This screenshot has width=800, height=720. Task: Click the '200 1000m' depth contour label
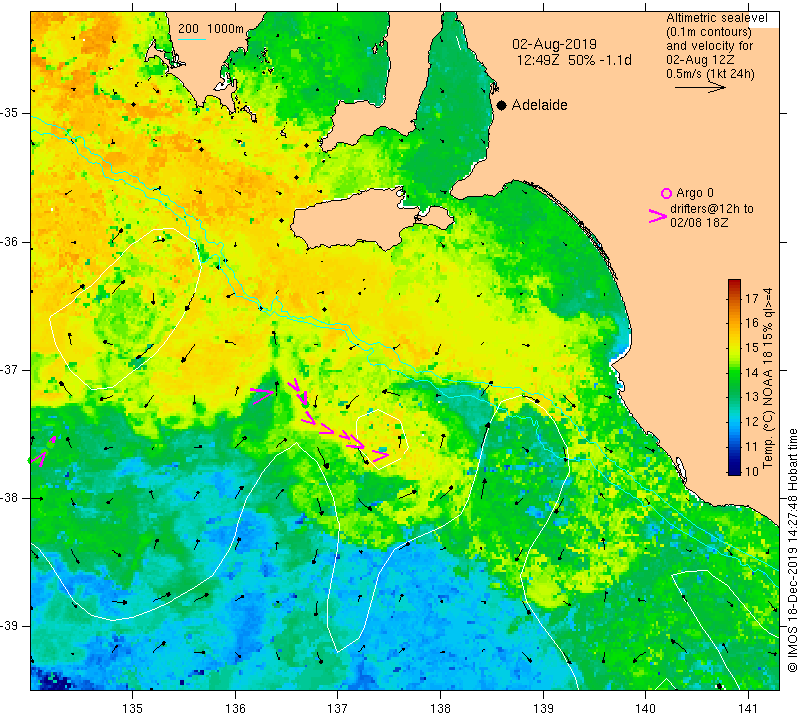(x=211, y=29)
